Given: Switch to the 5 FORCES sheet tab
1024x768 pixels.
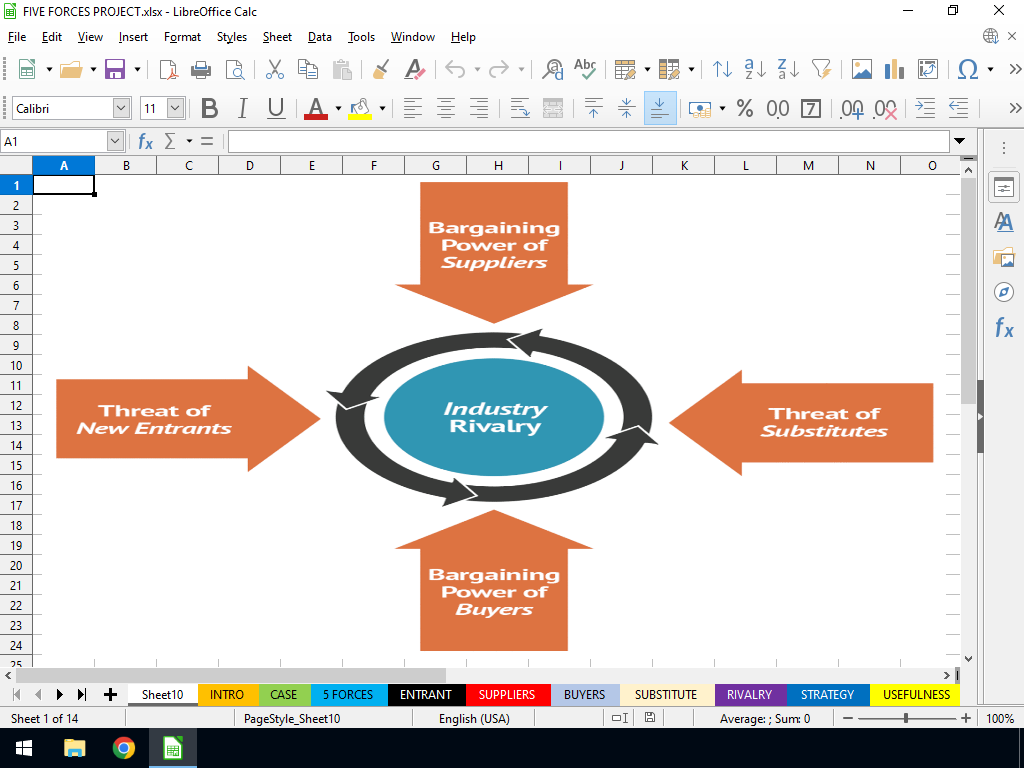Looking at the screenshot, I should (x=348, y=695).
